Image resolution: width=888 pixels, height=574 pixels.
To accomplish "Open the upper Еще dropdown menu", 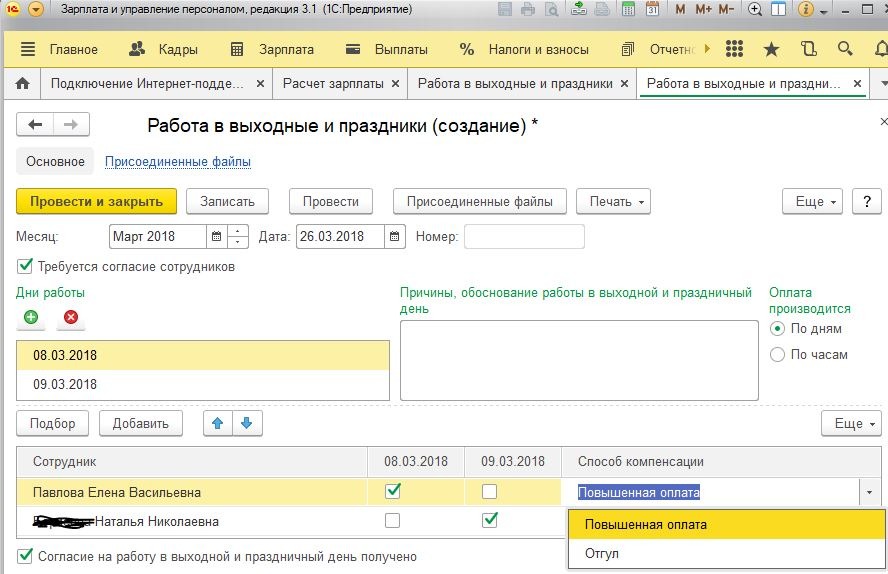I will 812,202.
